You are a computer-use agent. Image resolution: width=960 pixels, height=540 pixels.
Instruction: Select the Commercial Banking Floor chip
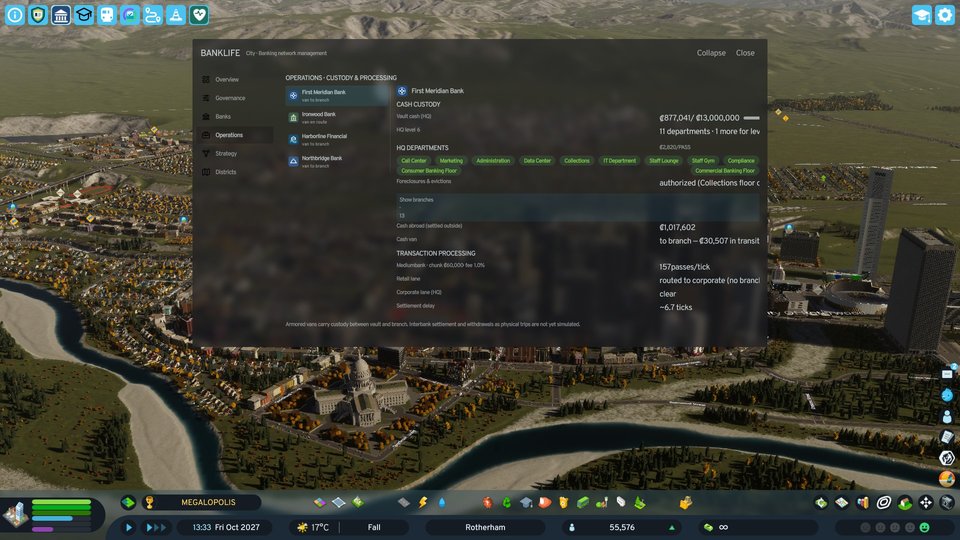tap(725, 171)
